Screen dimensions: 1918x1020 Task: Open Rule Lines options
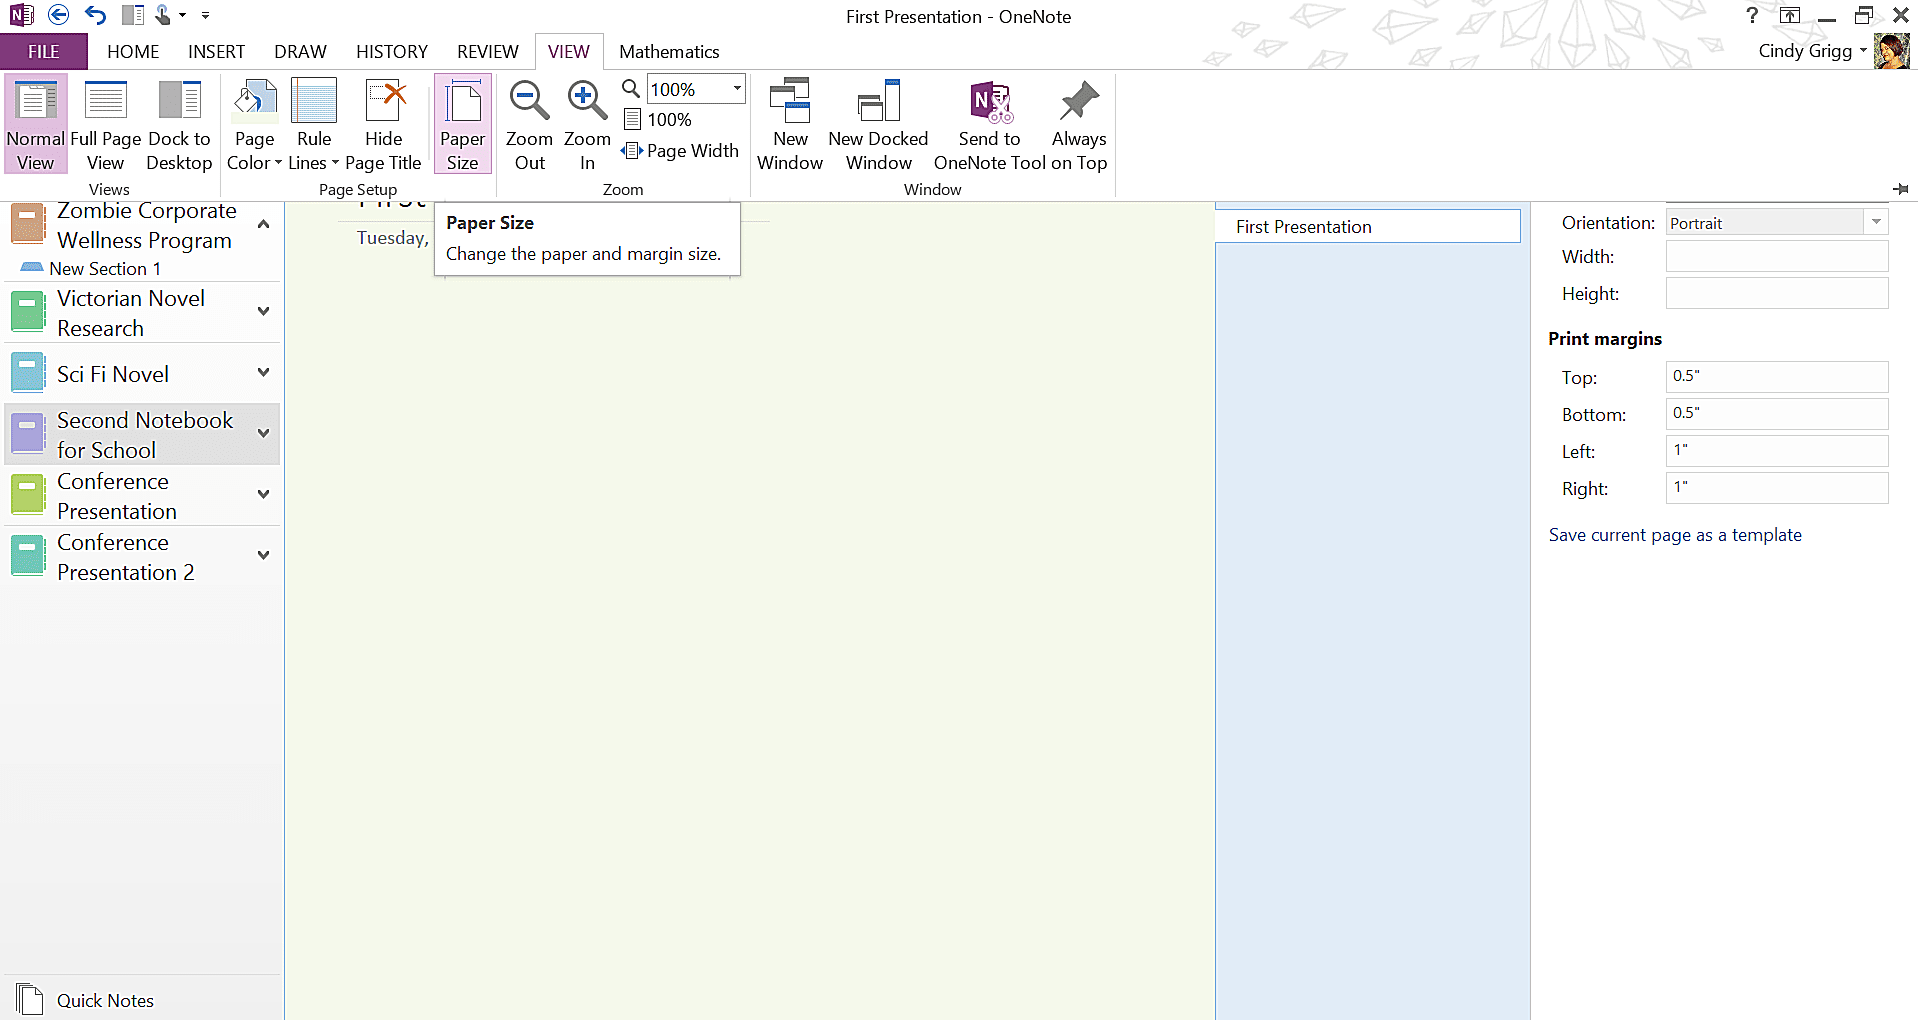[x=314, y=124]
